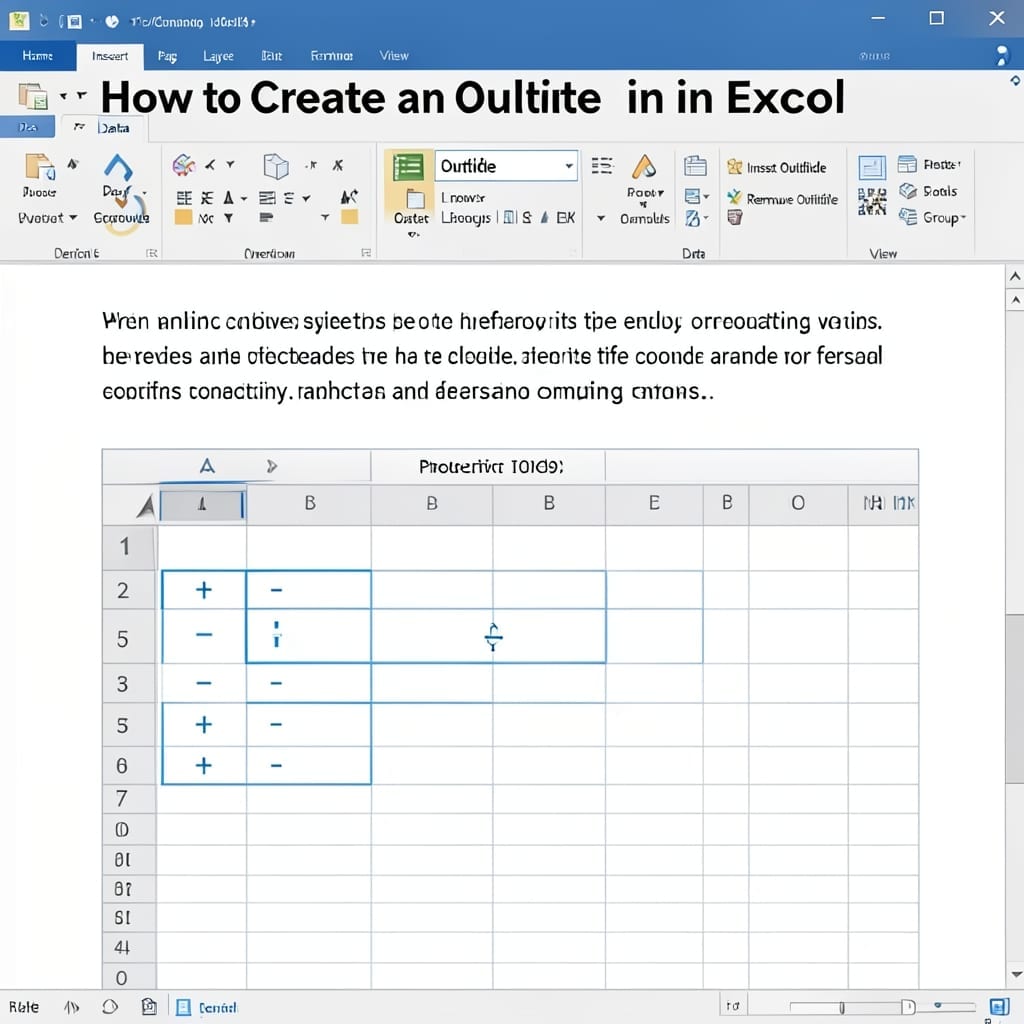1024x1024 pixels.
Task: Click the list lines icon beside Outline box
Action: coord(602,166)
